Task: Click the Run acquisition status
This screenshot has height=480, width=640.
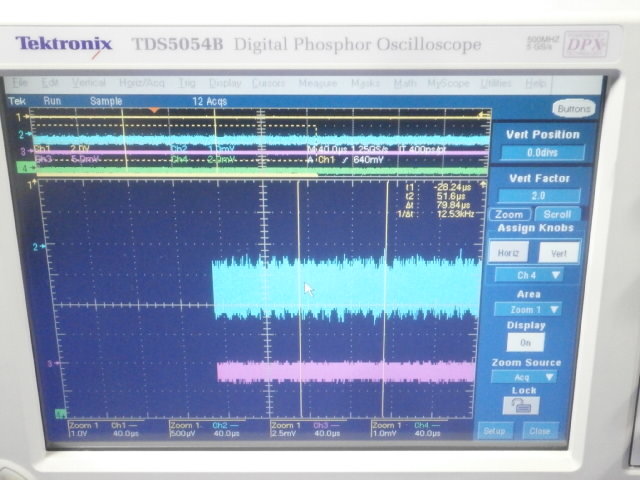Action: (52, 101)
